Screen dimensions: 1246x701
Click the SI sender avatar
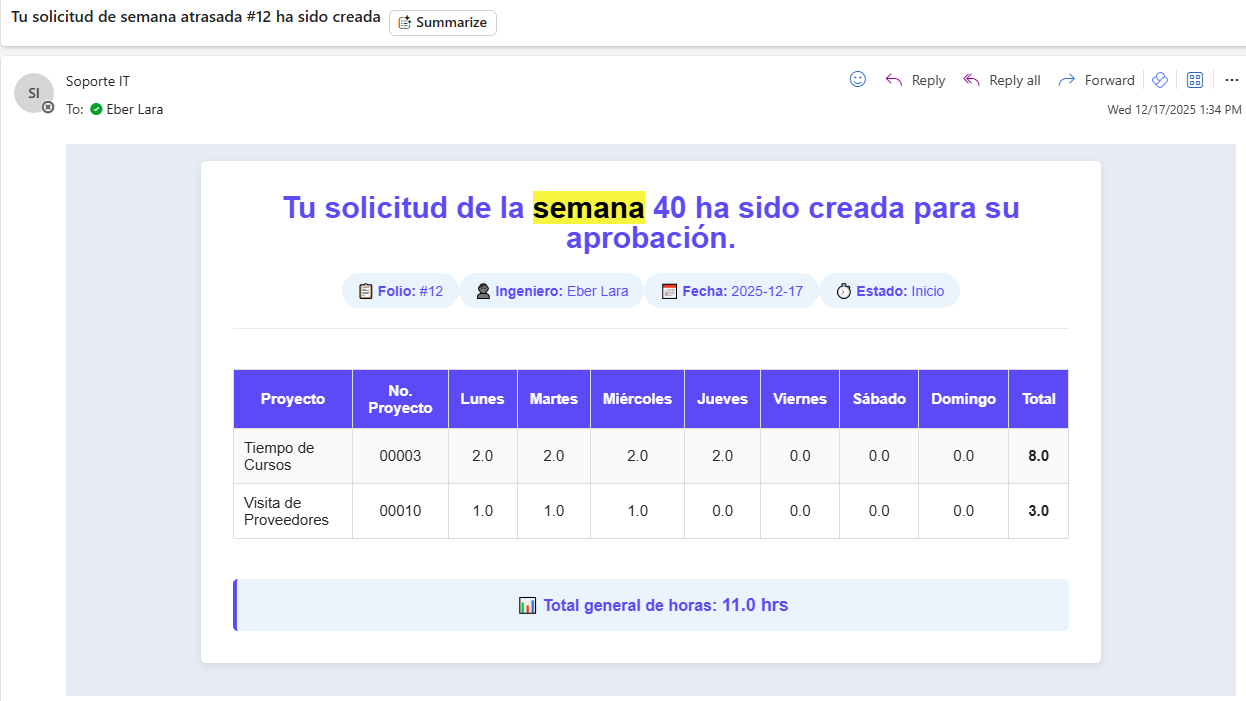click(34, 92)
